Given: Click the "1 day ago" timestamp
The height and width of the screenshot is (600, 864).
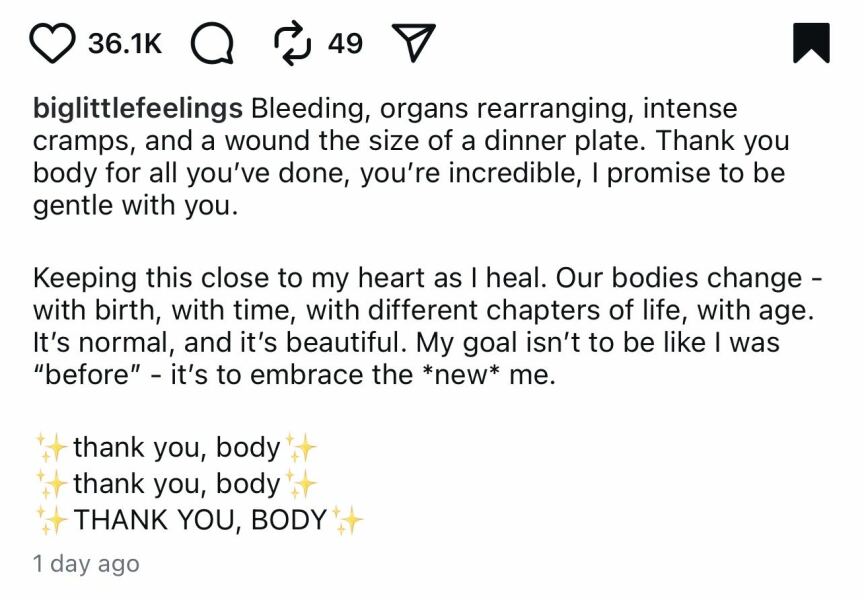Looking at the screenshot, I should pos(86,564).
